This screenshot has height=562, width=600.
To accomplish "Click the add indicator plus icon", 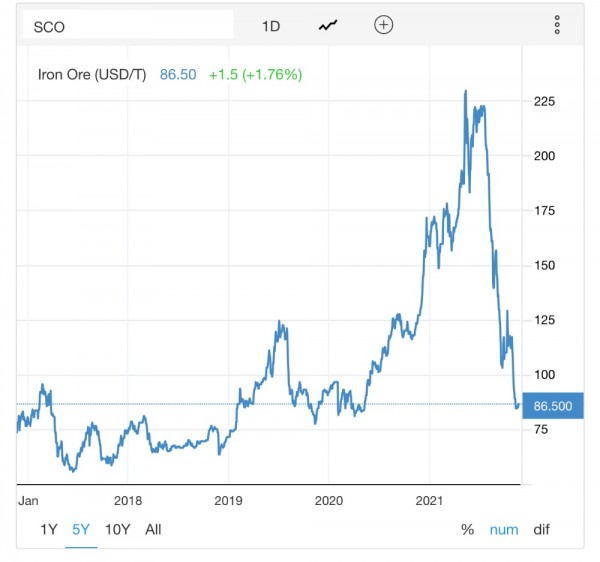I will (x=383, y=25).
